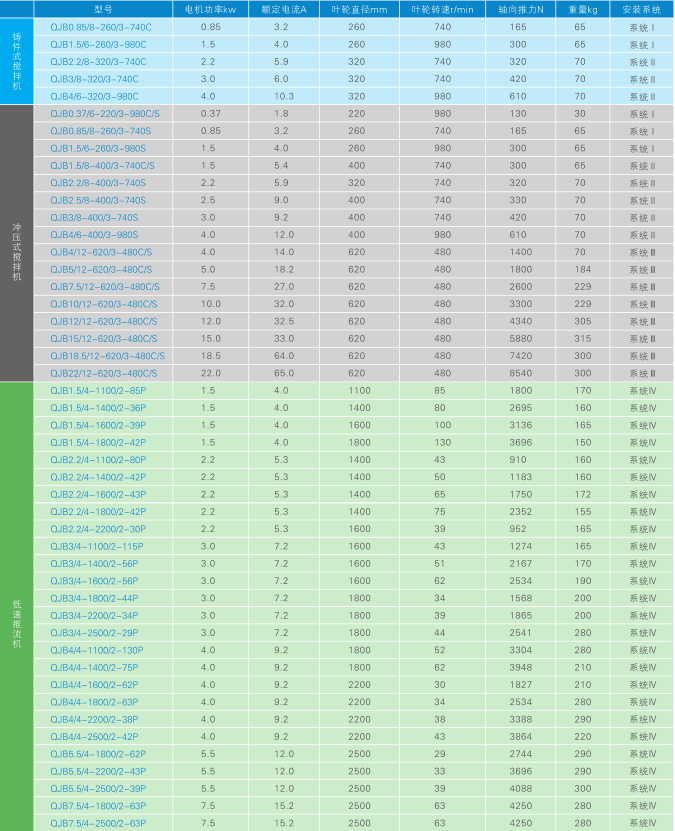Select the 安装系统 column header
Viewport: 675px width, 831px height.
pyautogui.click(x=642, y=8)
